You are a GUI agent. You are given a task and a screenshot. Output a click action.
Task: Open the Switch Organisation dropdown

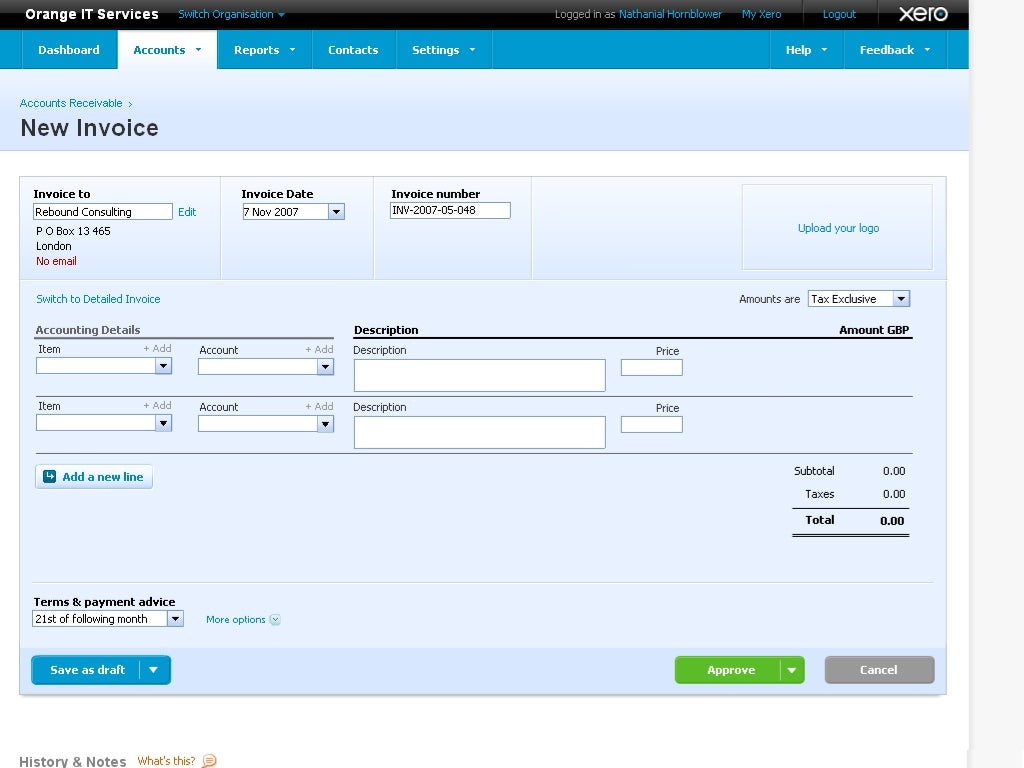coord(231,14)
